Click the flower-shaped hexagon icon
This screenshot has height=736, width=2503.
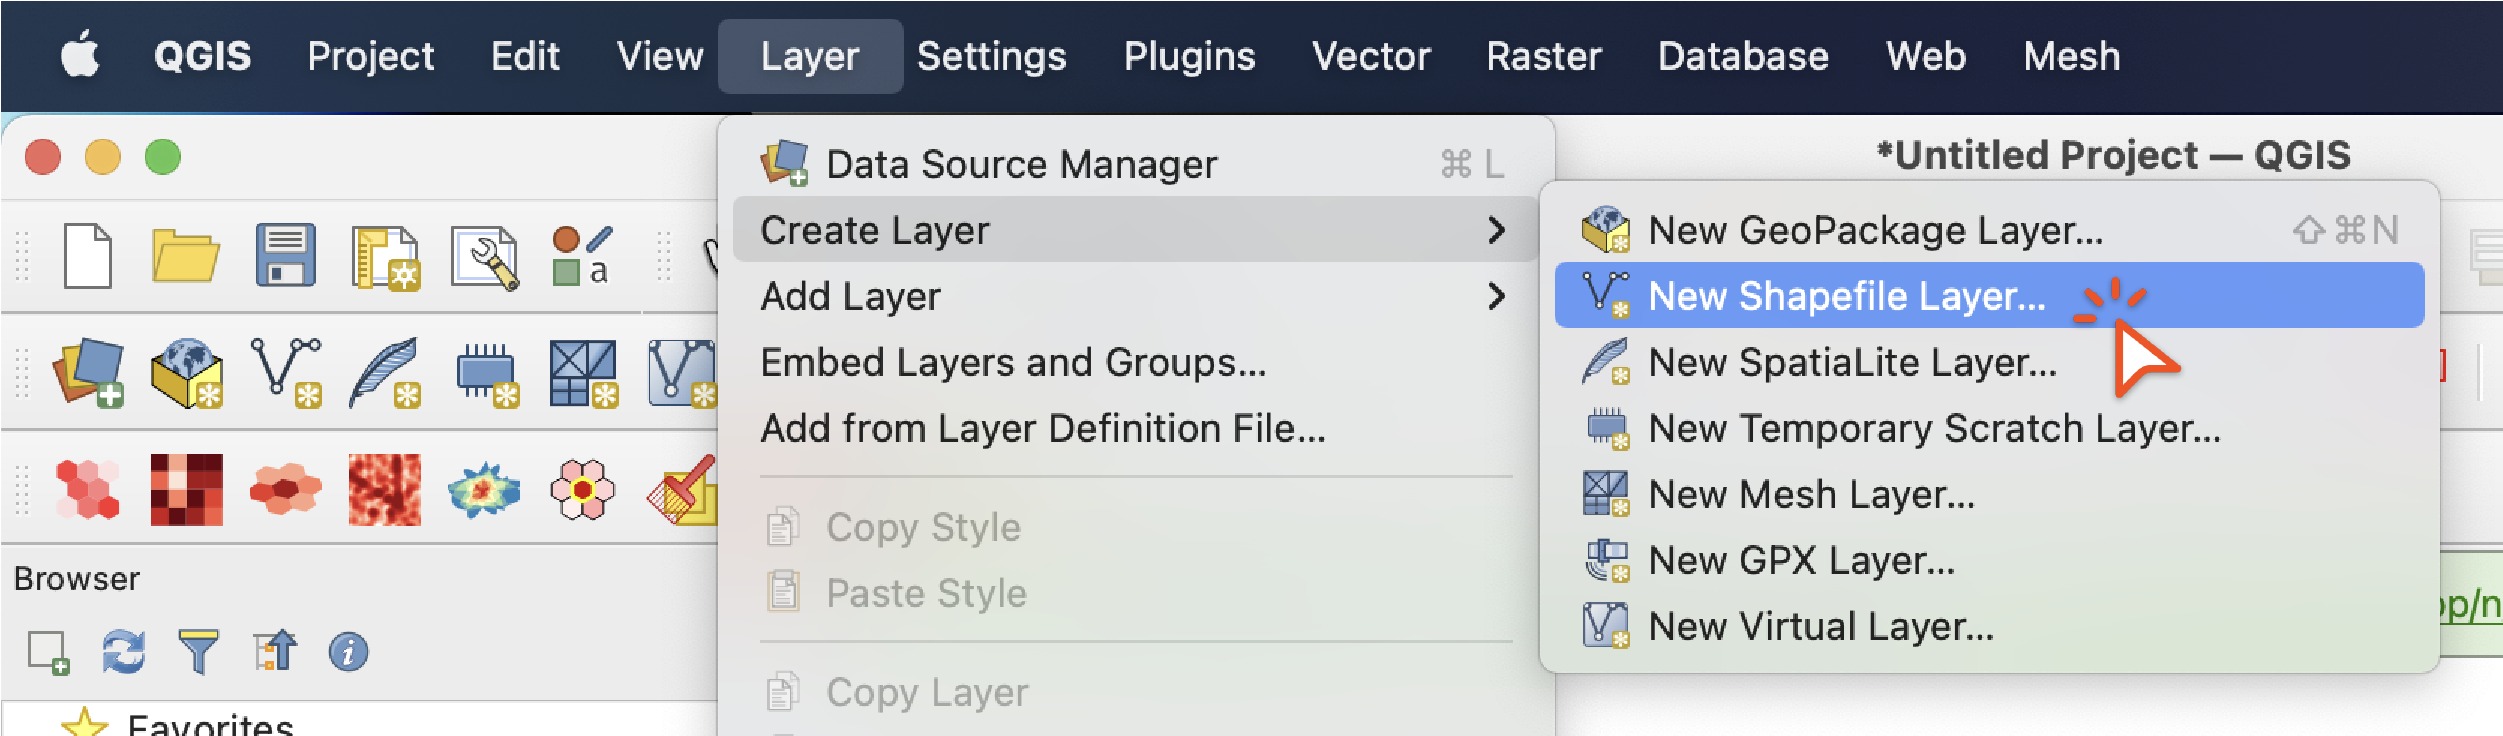582,489
